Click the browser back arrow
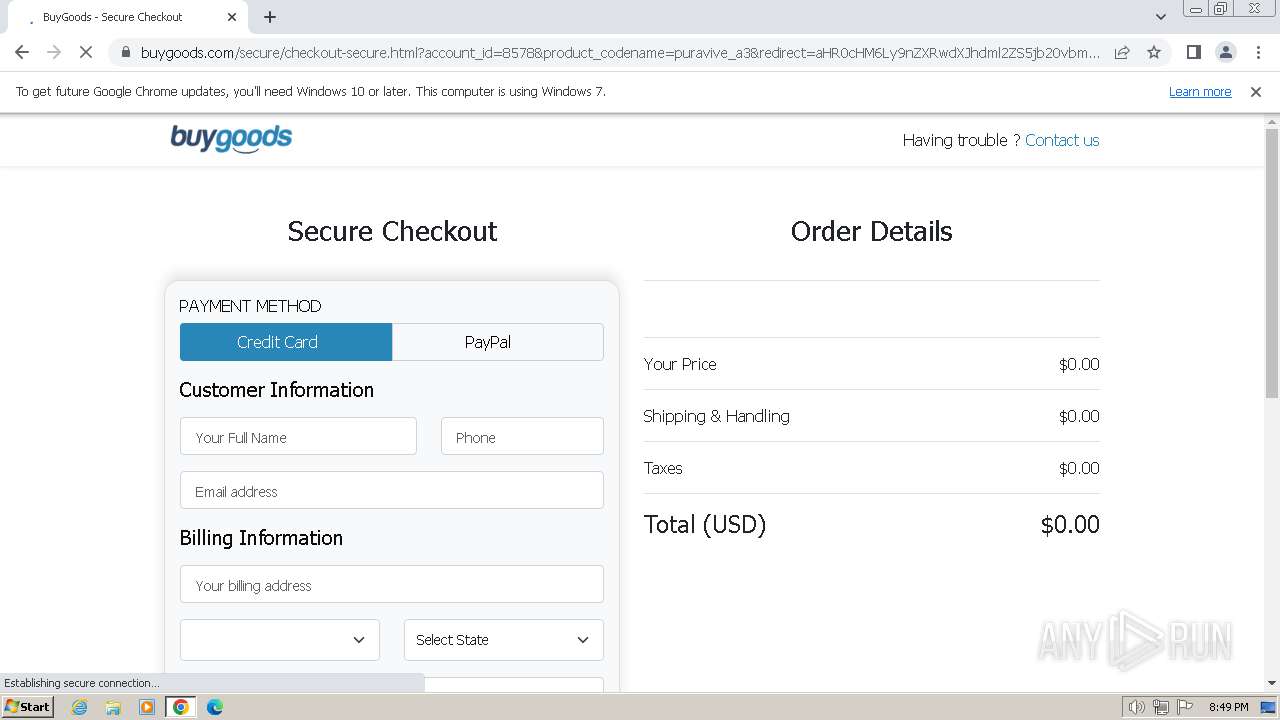This screenshot has width=1280, height=720. click(x=22, y=52)
